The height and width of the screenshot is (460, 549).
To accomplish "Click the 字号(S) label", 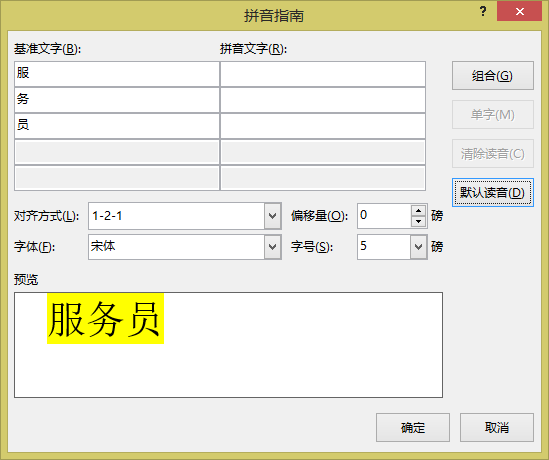I will 312,247.
